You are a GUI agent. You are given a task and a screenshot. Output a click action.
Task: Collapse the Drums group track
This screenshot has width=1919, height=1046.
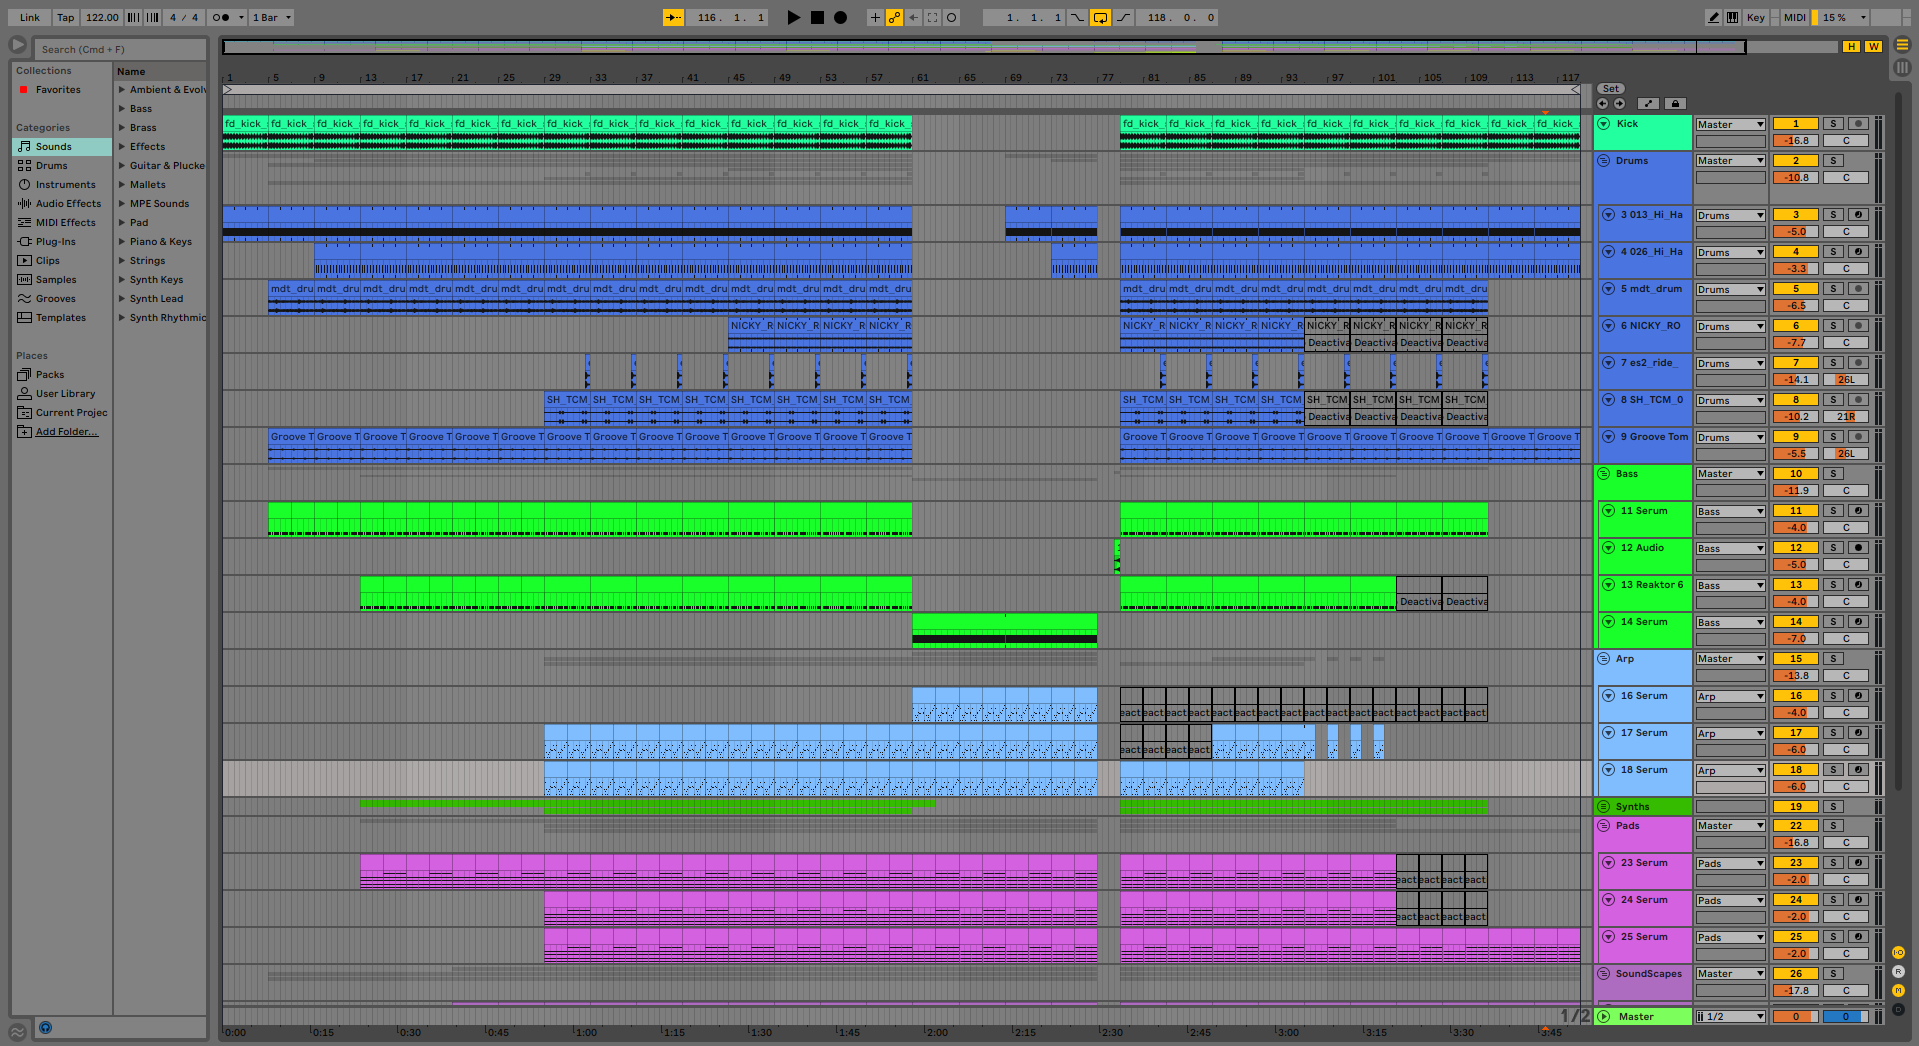(1604, 160)
